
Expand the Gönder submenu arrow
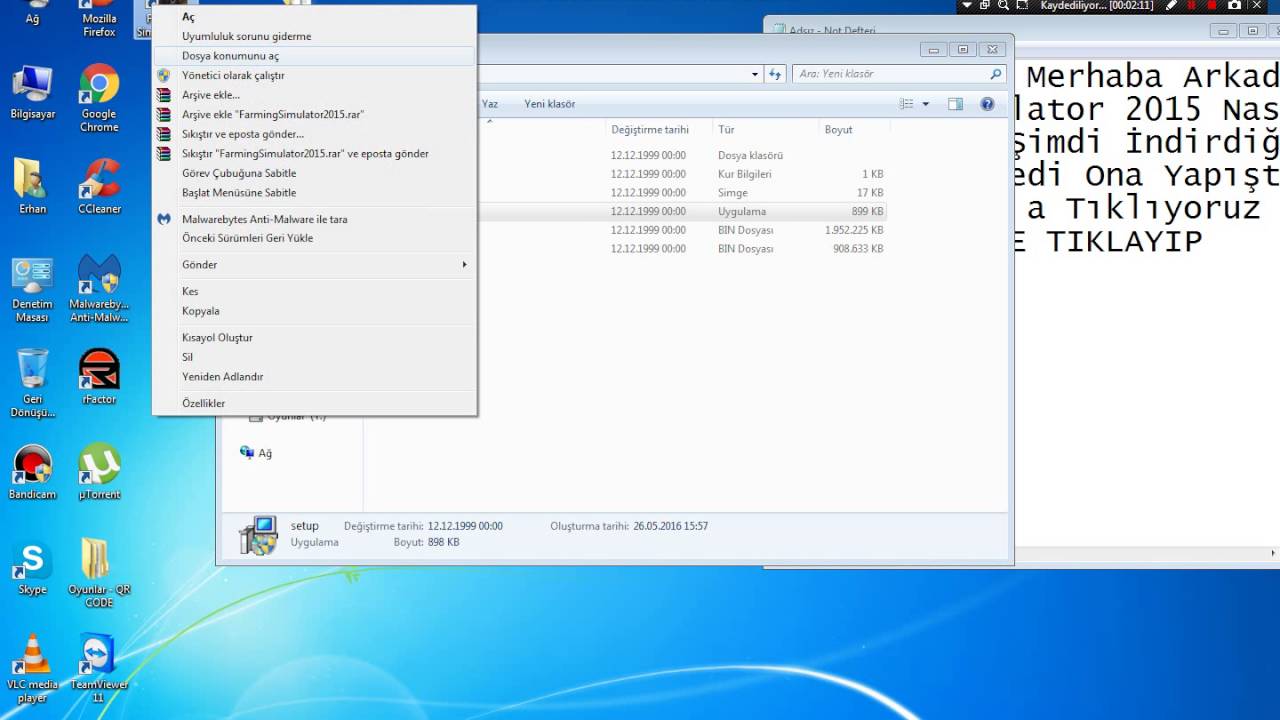tap(464, 265)
